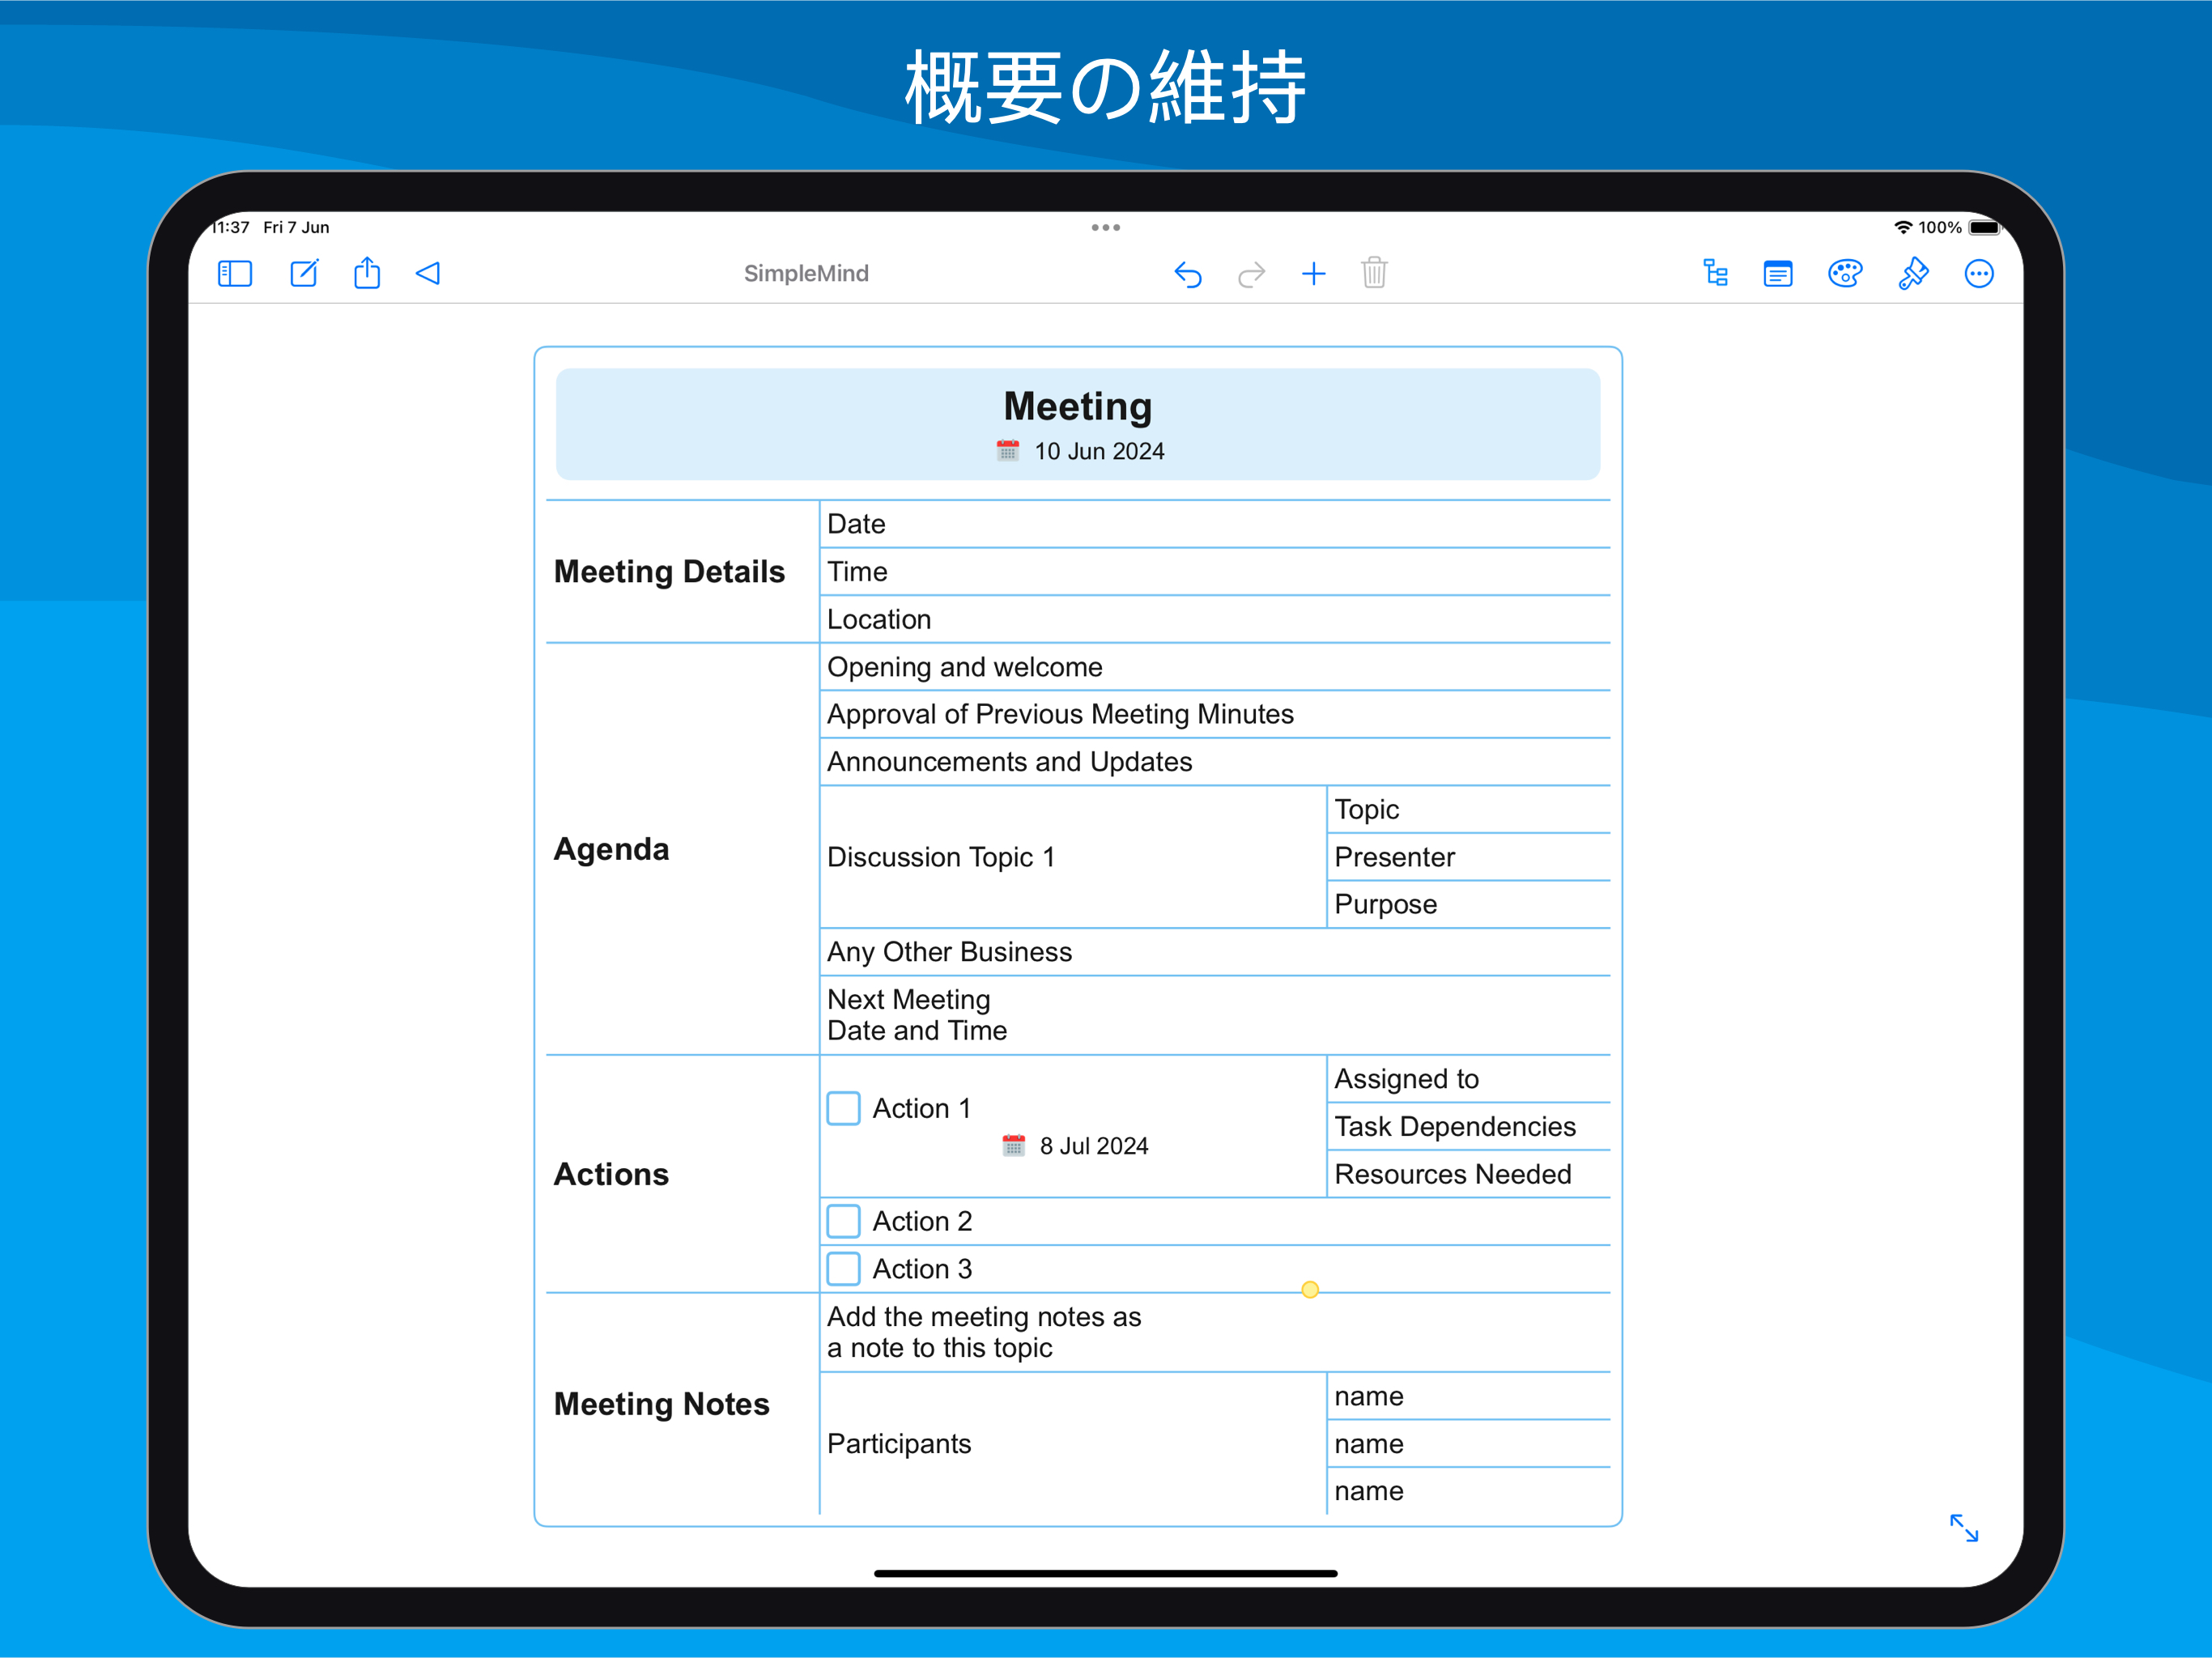Add a new topic with plus icon

(1313, 274)
